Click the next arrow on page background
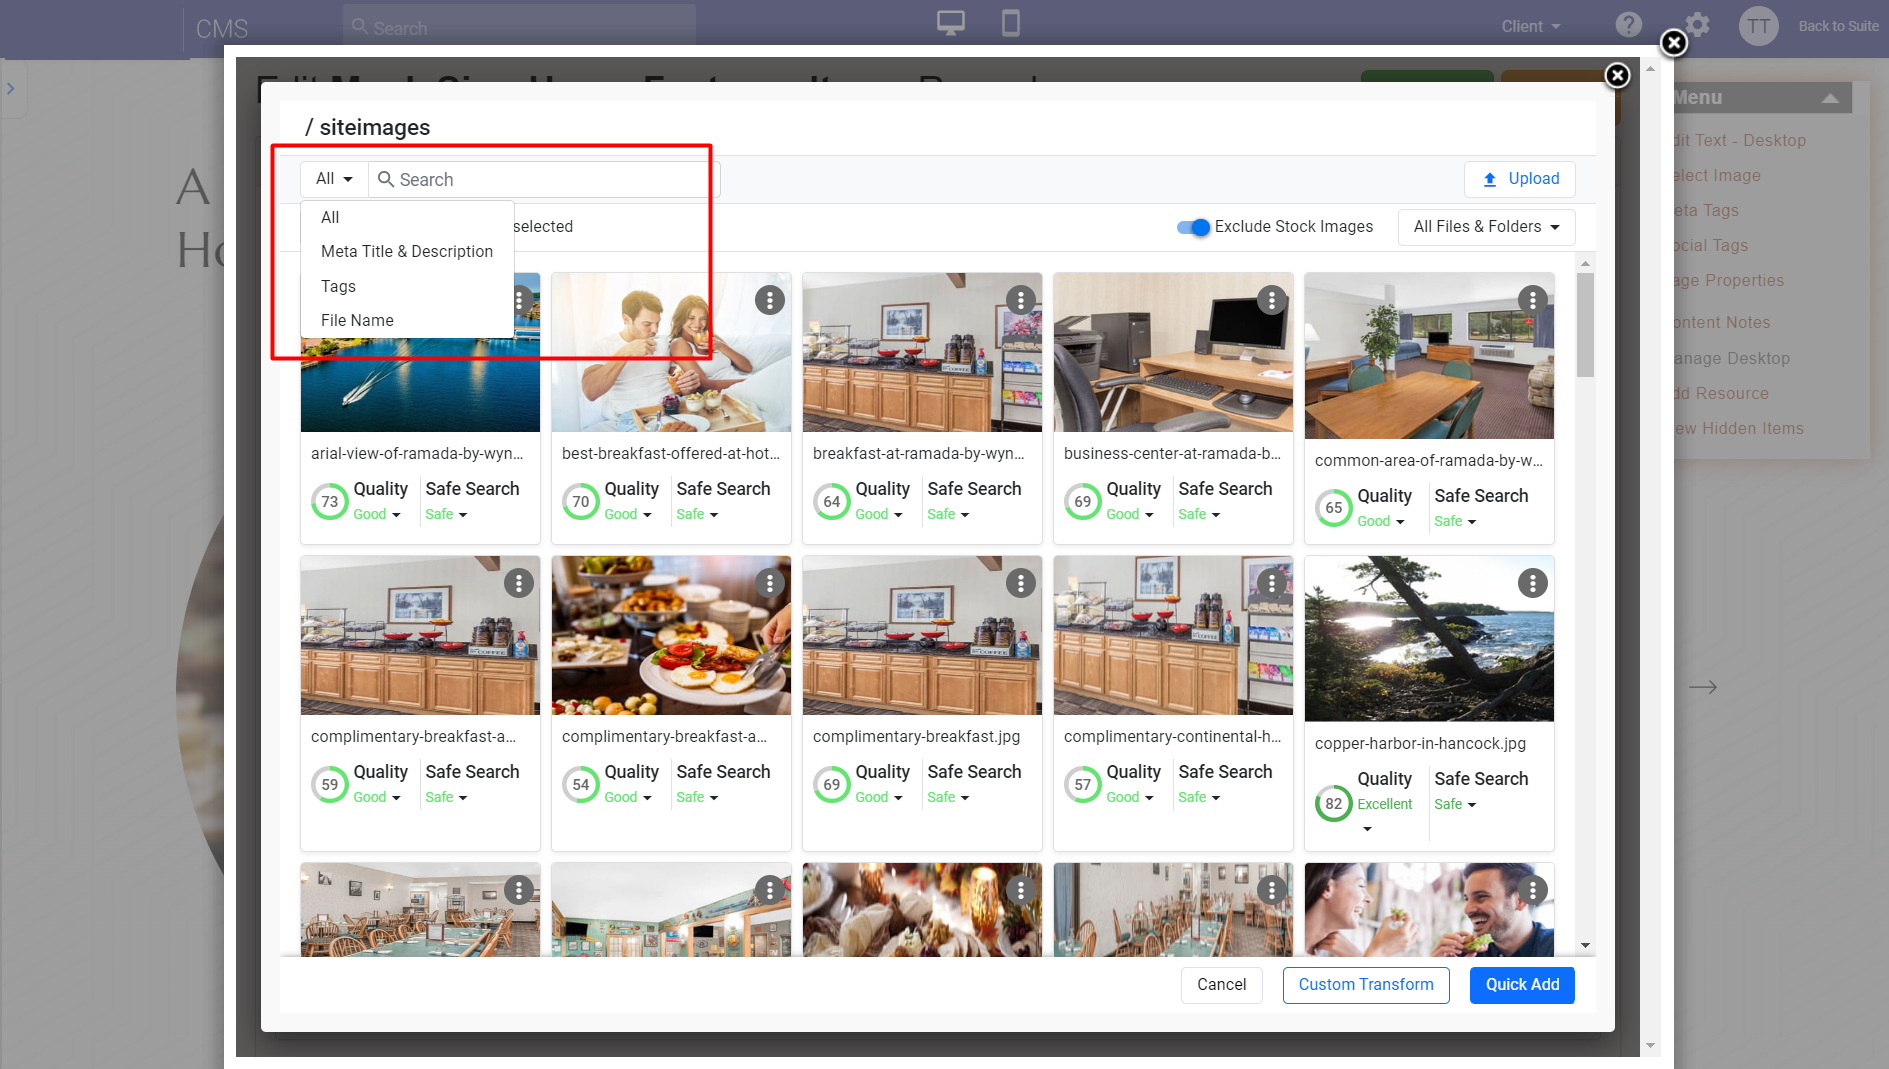1889x1069 pixels. click(1703, 687)
